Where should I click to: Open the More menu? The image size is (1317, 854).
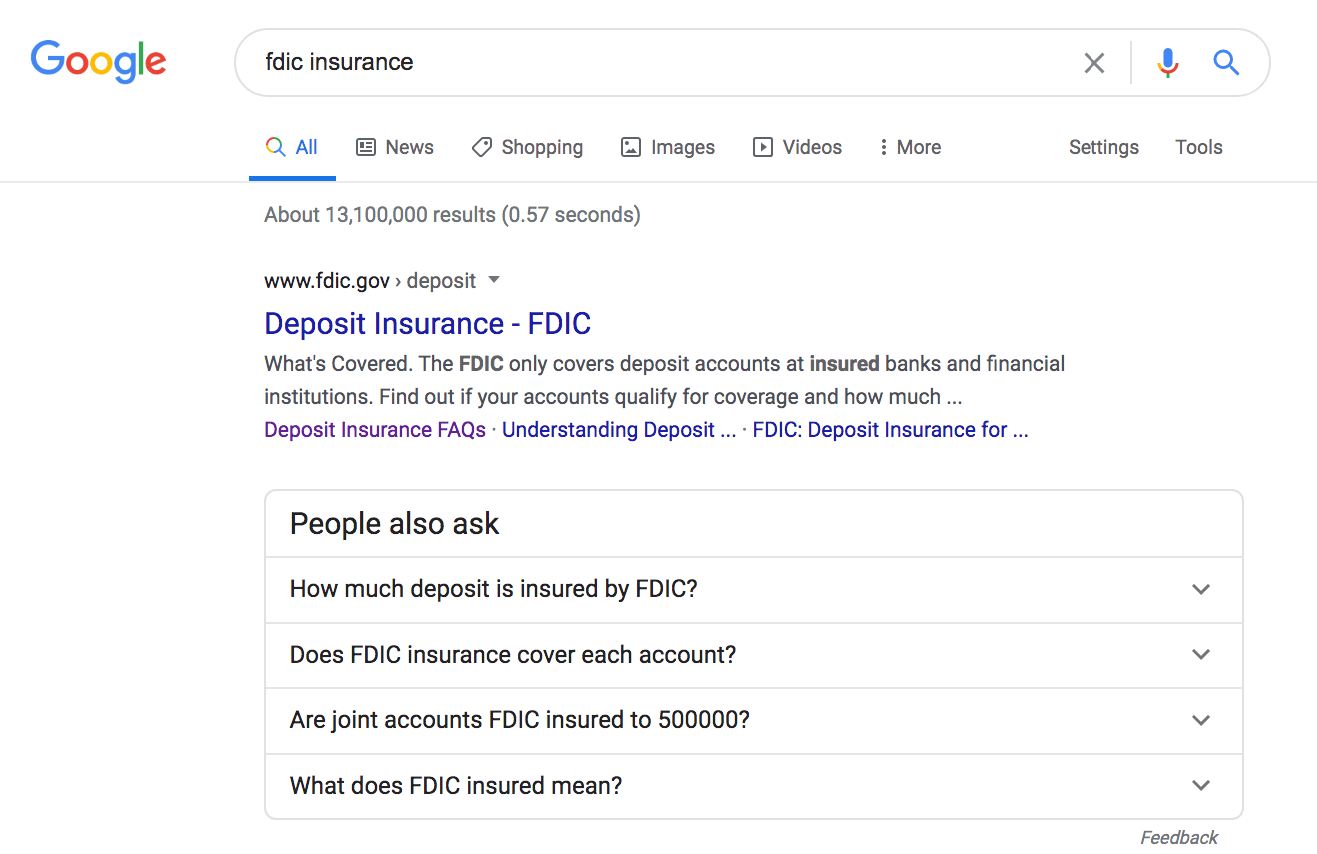click(x=910, y=147)
